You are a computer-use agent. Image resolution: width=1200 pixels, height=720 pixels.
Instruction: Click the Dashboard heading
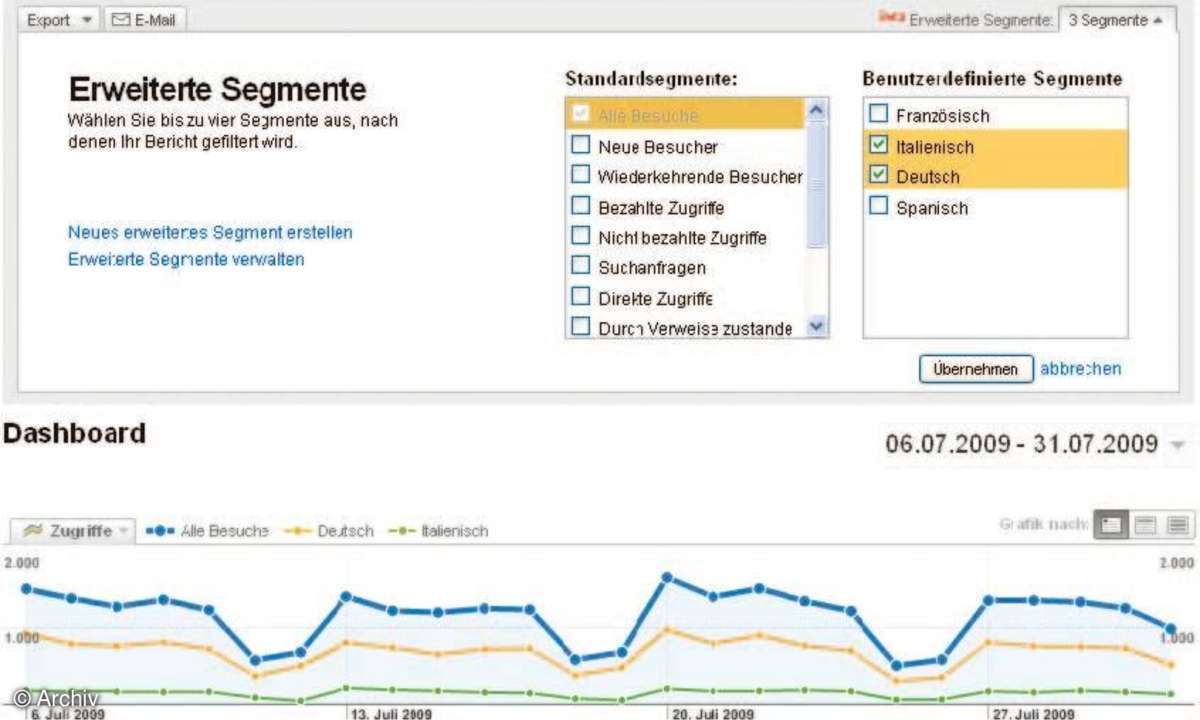click(x=75, y=434)
